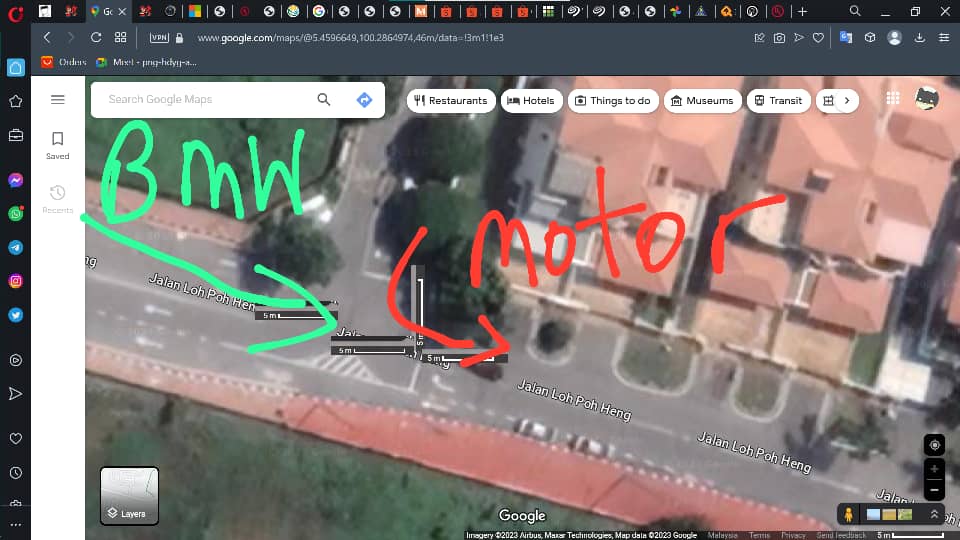Click Send feedback in the footer
This screenshot has width=960, height=540.
point(841,535)
